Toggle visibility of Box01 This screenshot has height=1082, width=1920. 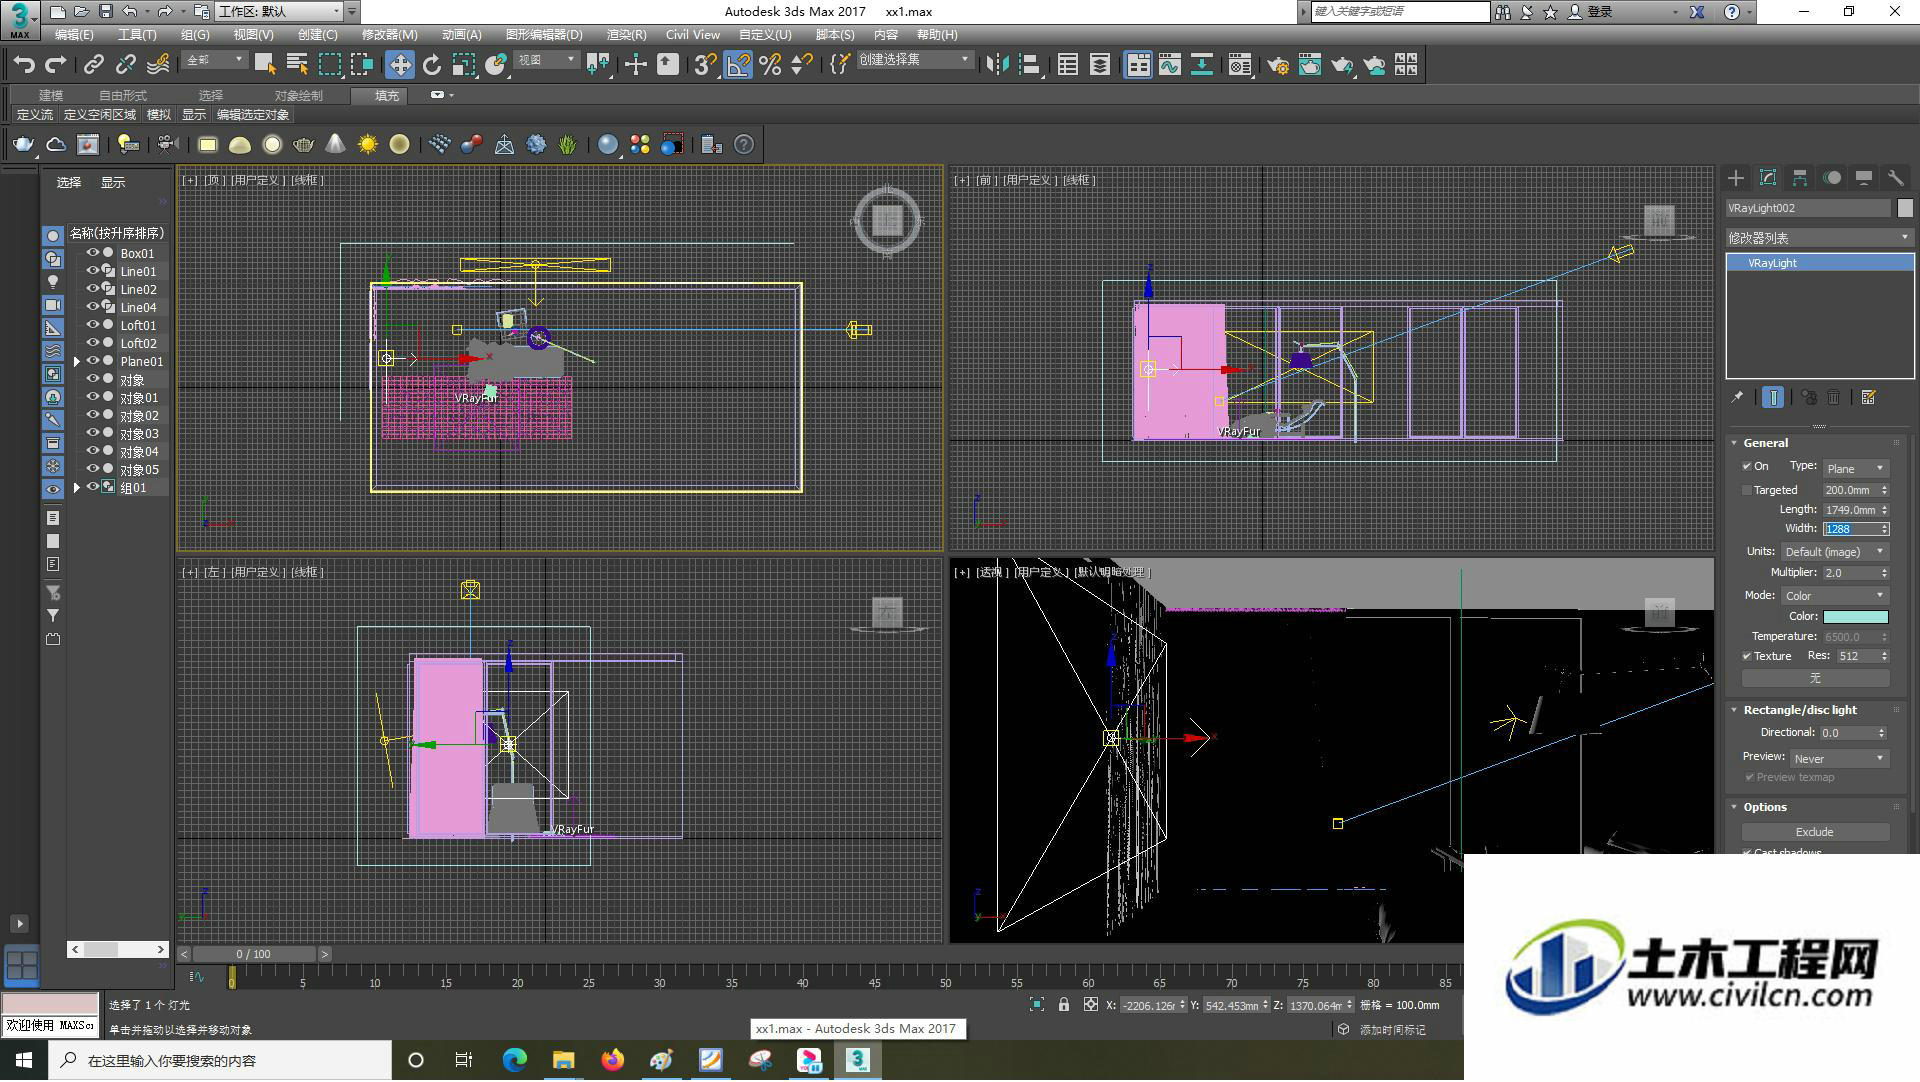[92, 254]
